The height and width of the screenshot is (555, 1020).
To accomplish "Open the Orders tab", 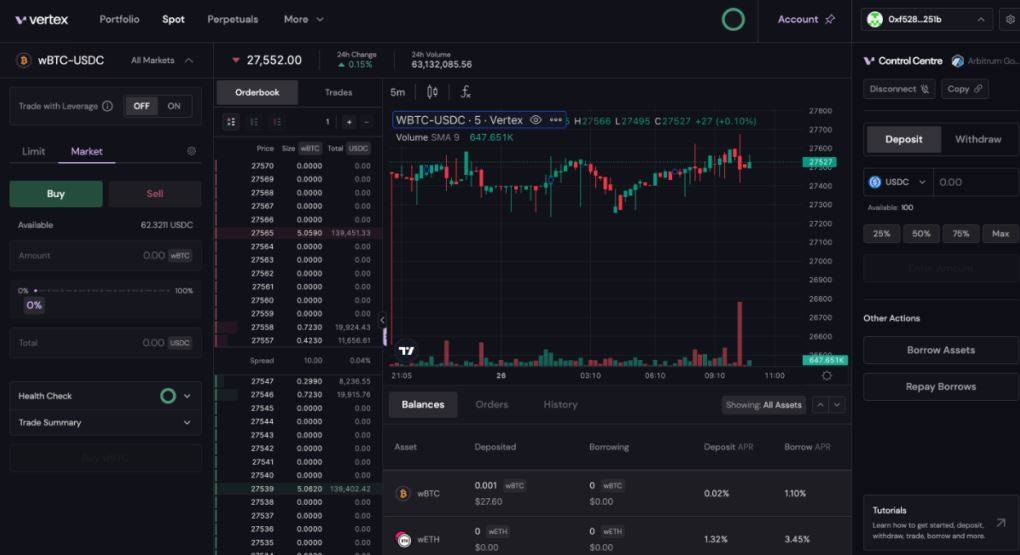I will [x=492, y=405].
